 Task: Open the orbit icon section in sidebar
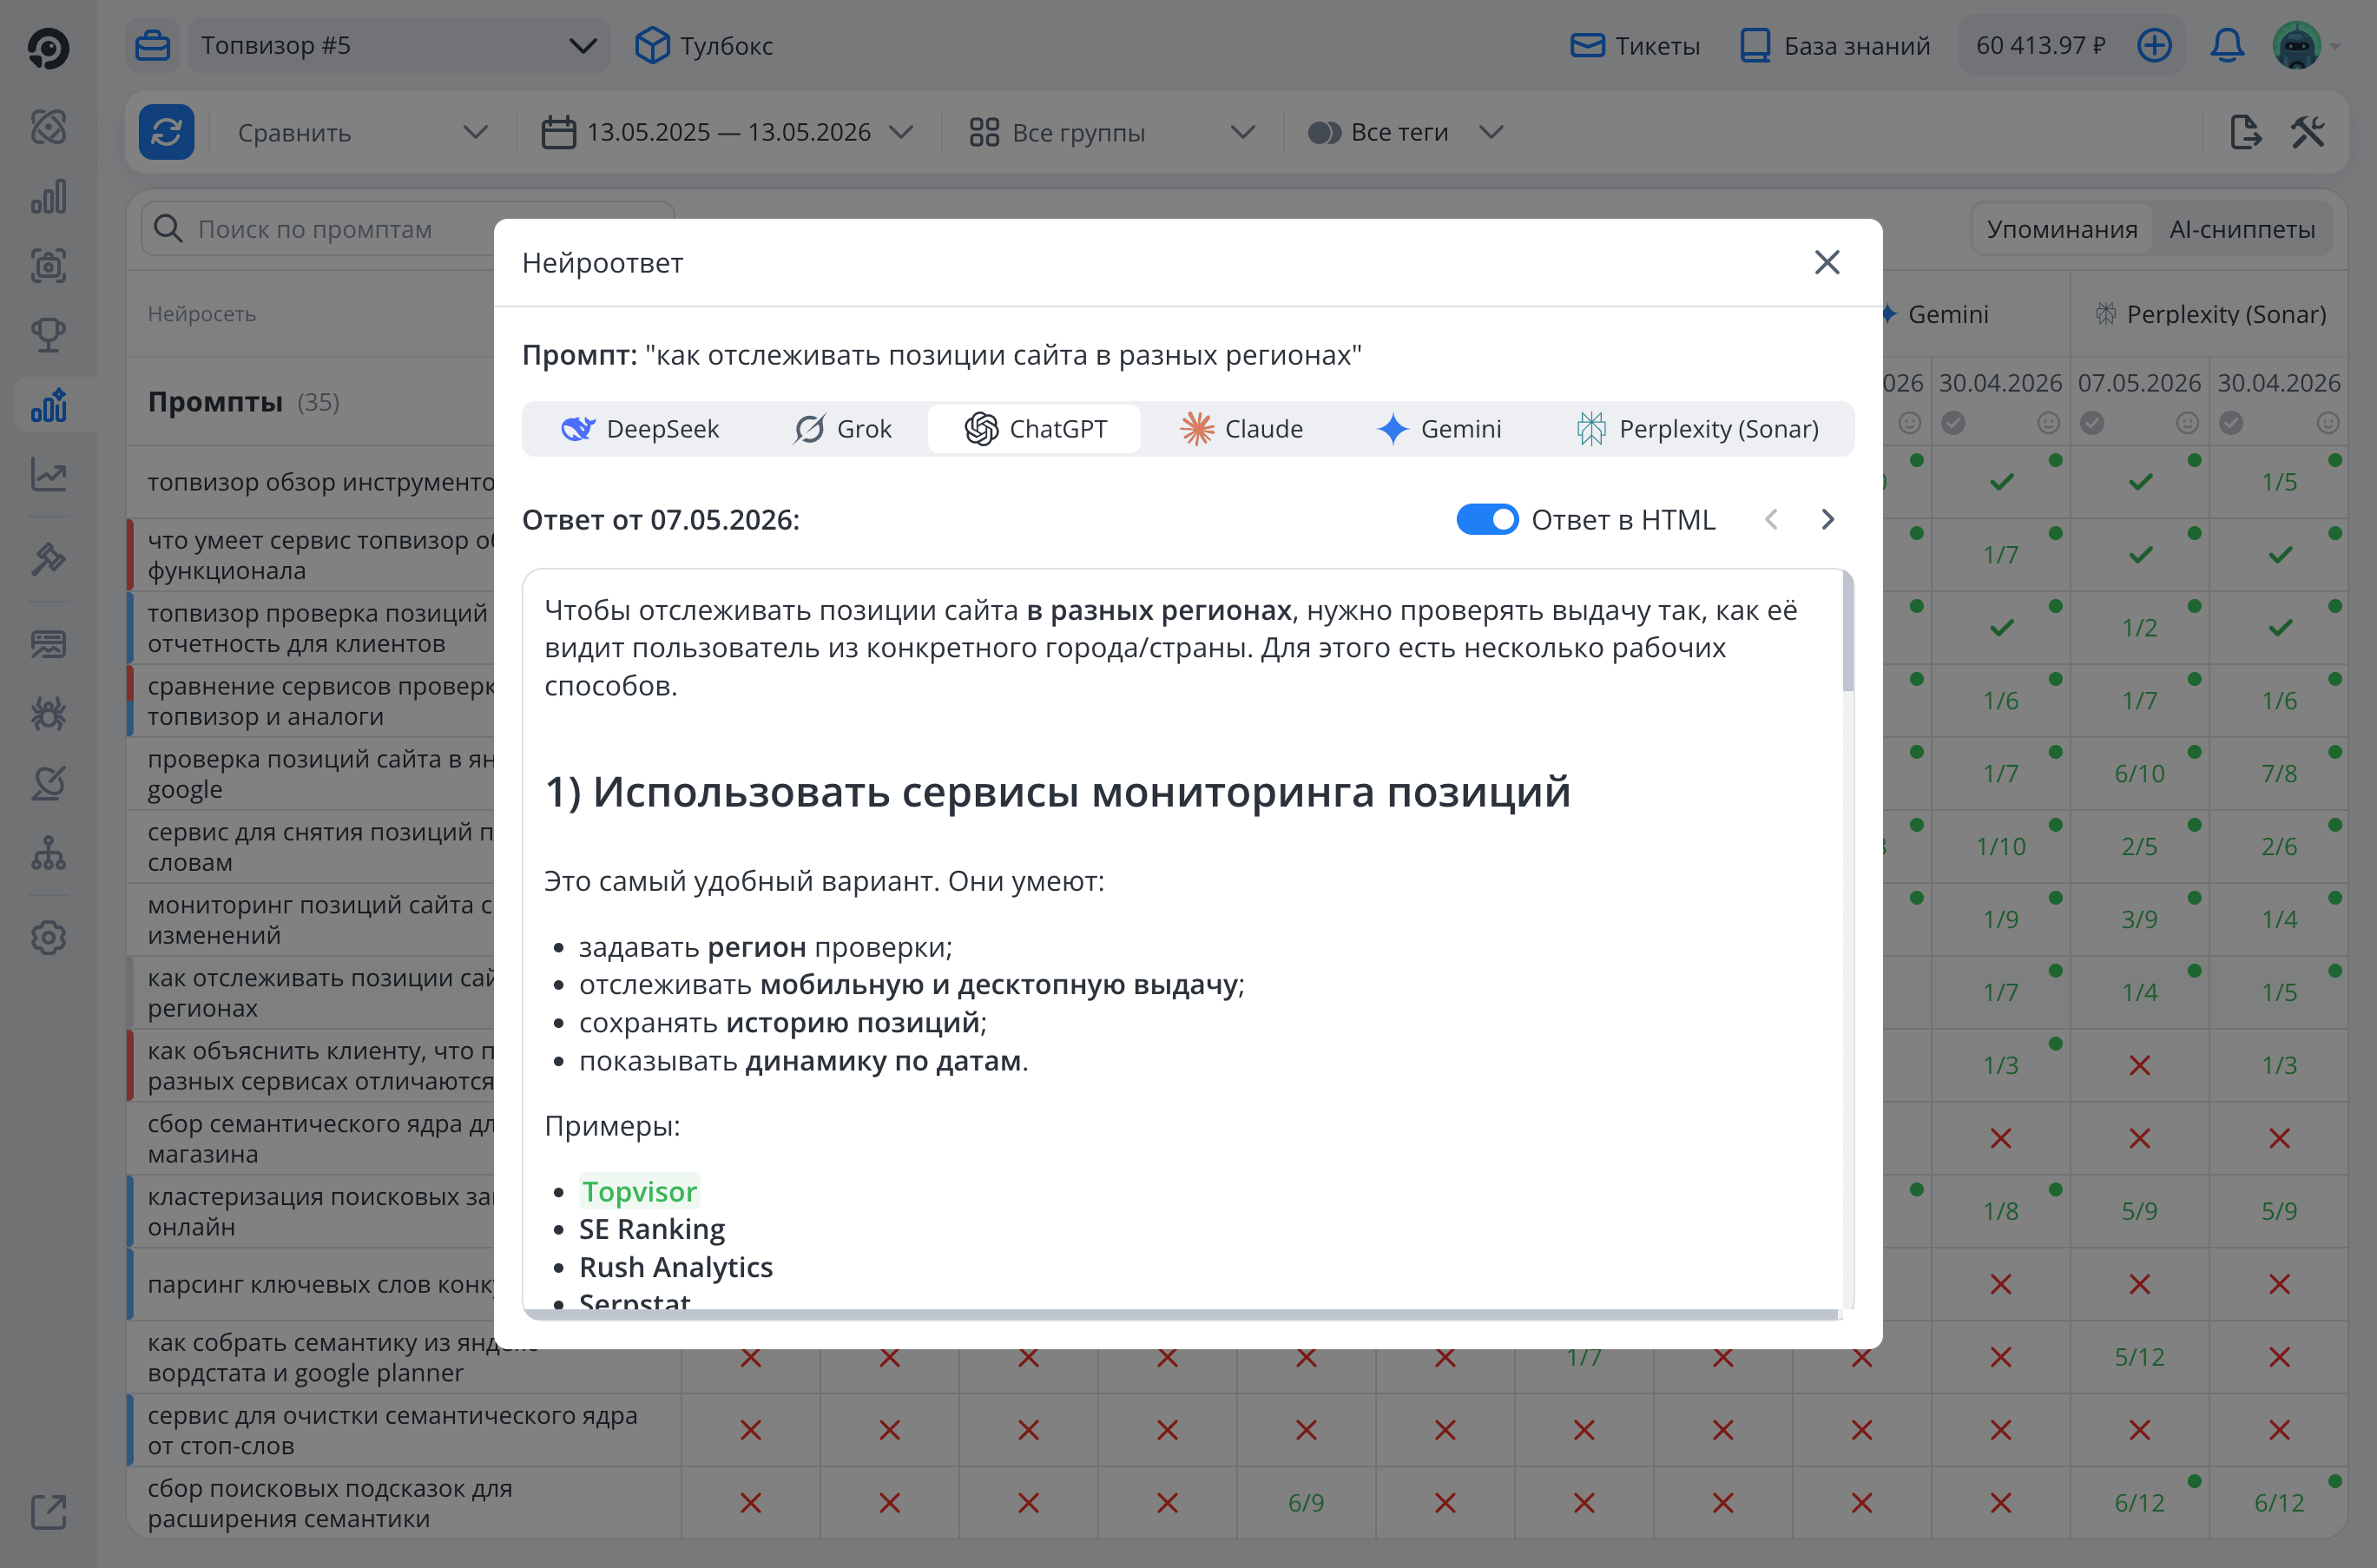pyautogui.click(x=48, y=127)
